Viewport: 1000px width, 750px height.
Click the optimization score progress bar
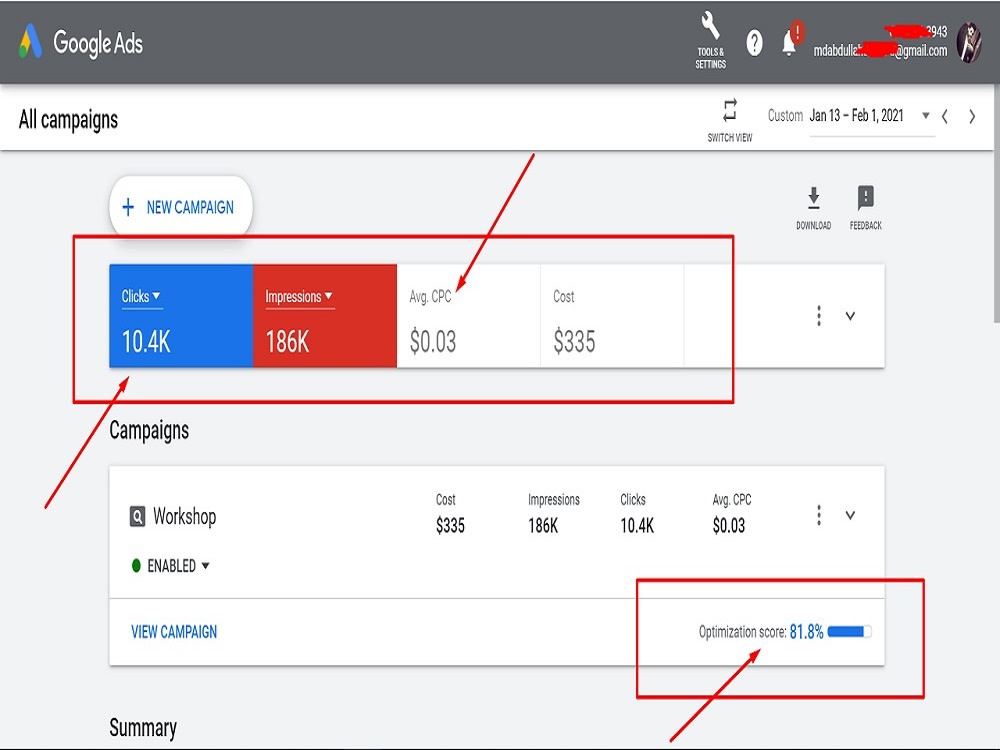pos(849,631)
